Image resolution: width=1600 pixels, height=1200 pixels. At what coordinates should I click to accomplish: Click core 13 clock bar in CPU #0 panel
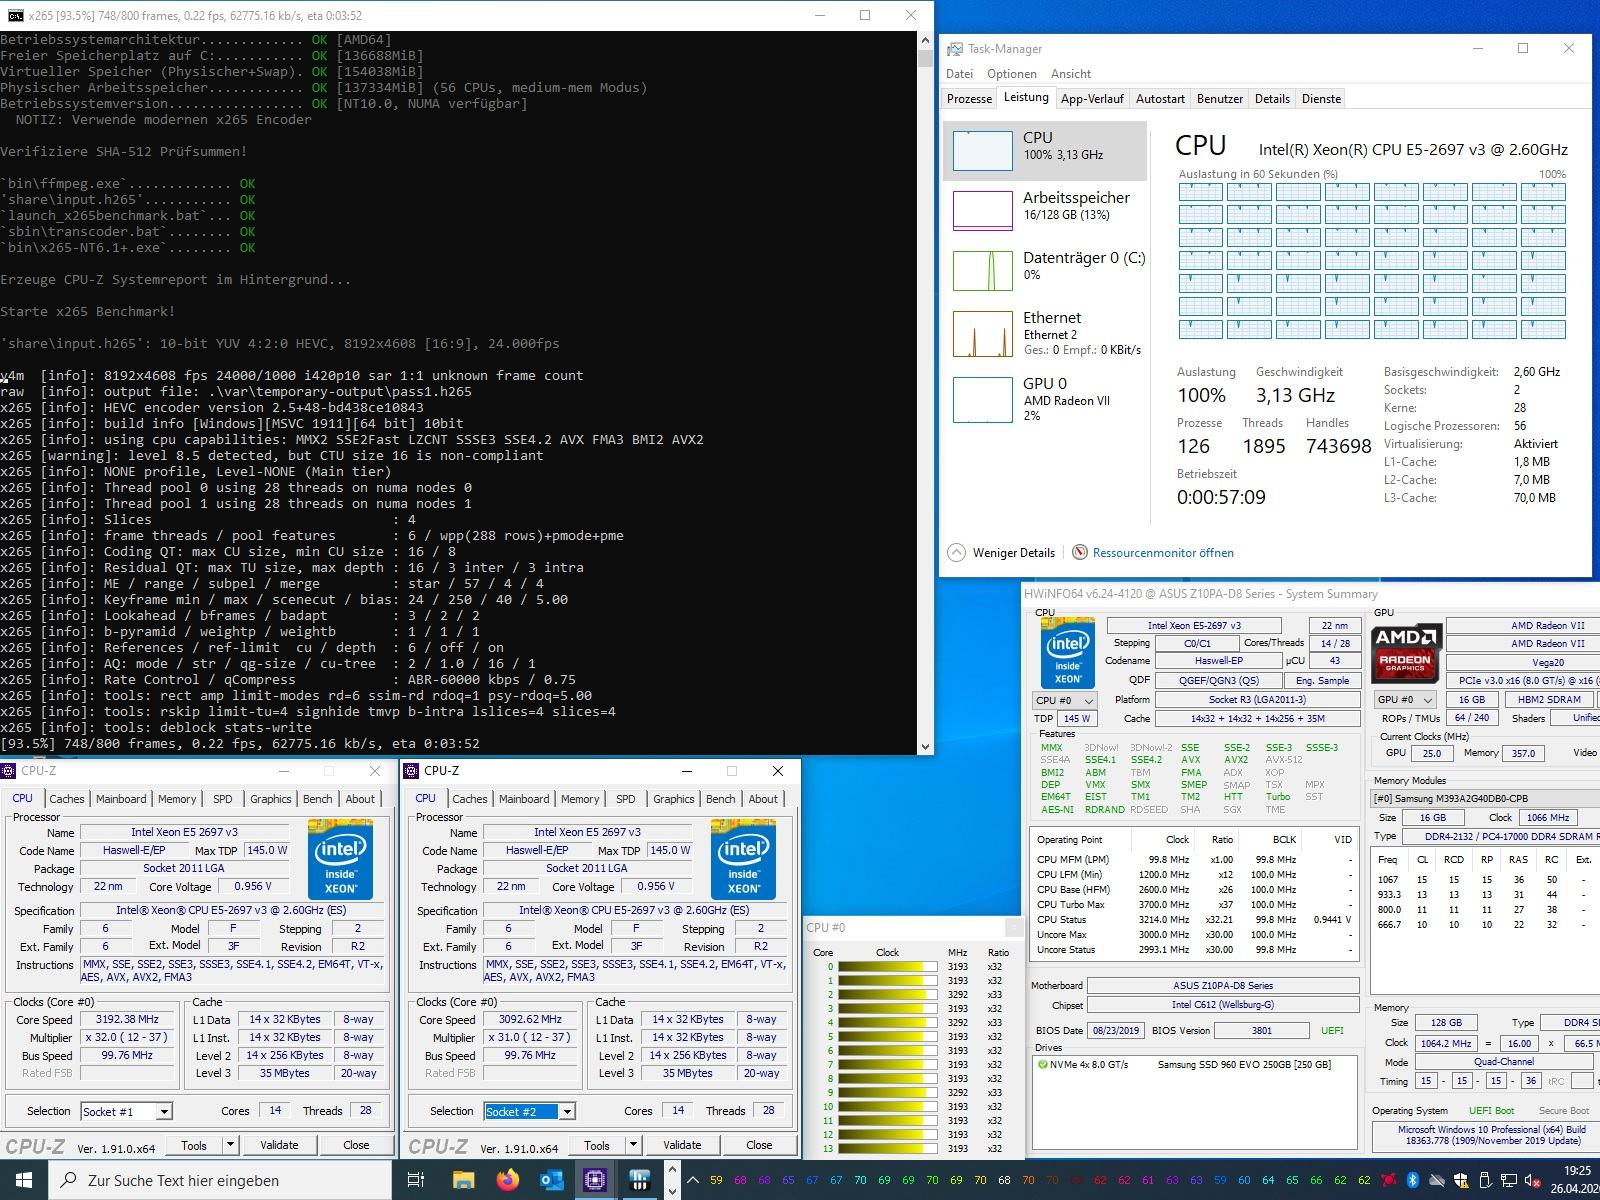887,1148
